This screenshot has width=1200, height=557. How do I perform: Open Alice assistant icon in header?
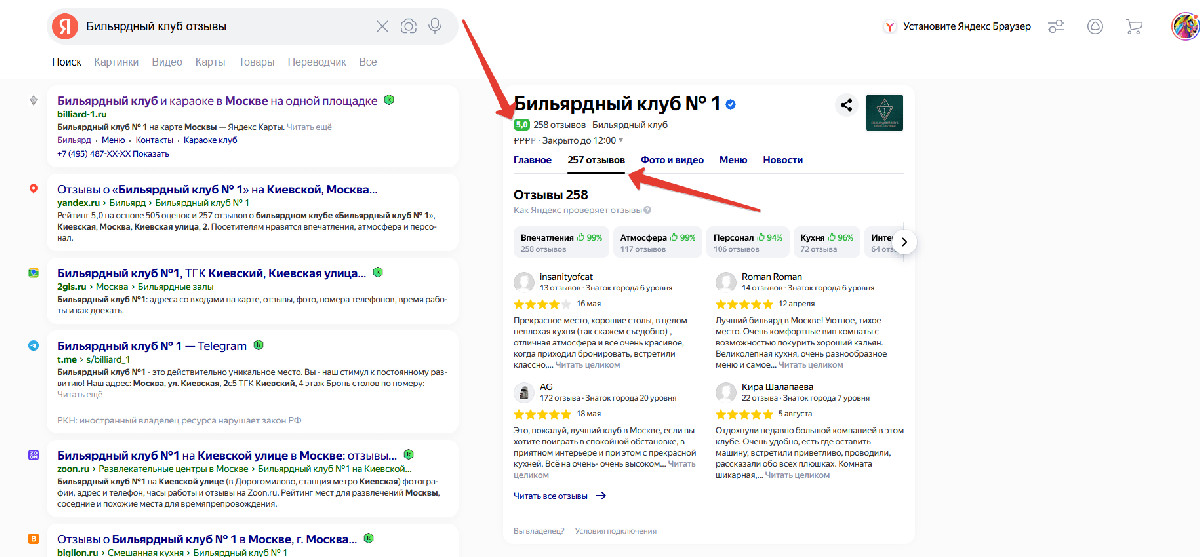1095,27
